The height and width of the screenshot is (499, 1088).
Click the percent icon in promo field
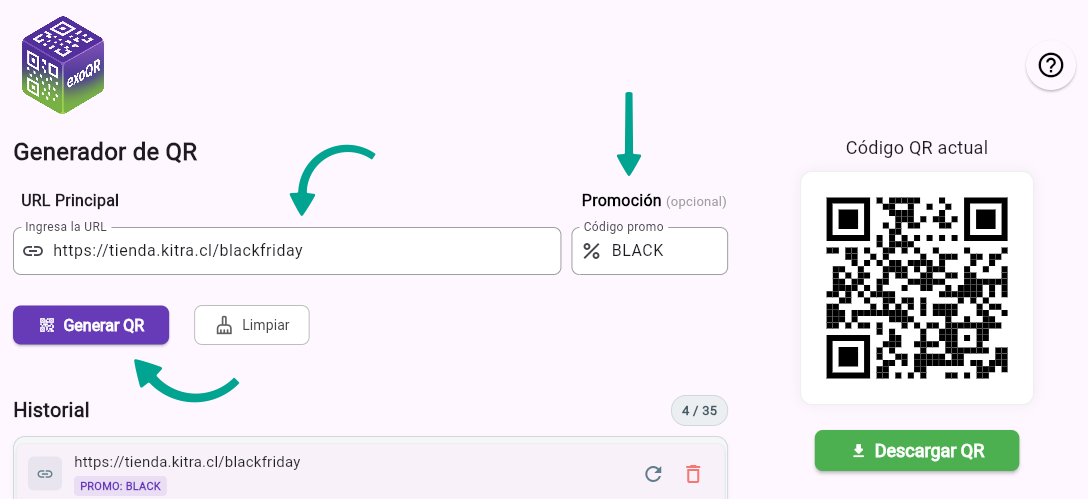[x=591, y=251]
